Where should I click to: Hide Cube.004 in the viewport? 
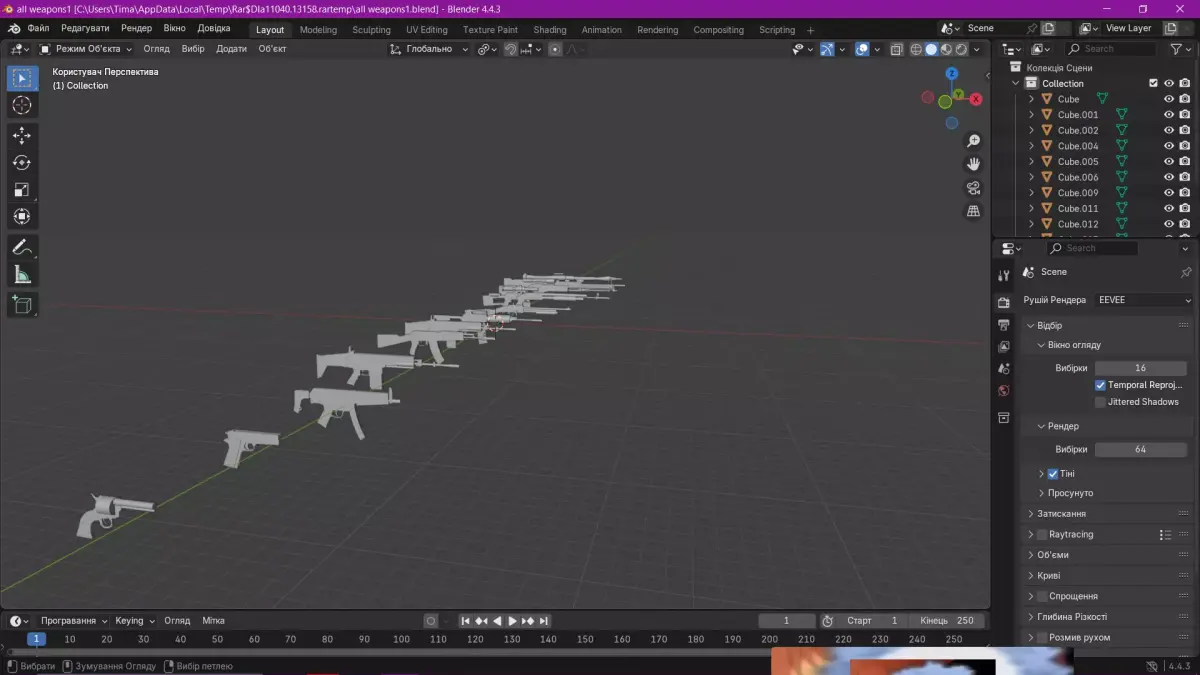point(1168,146)
